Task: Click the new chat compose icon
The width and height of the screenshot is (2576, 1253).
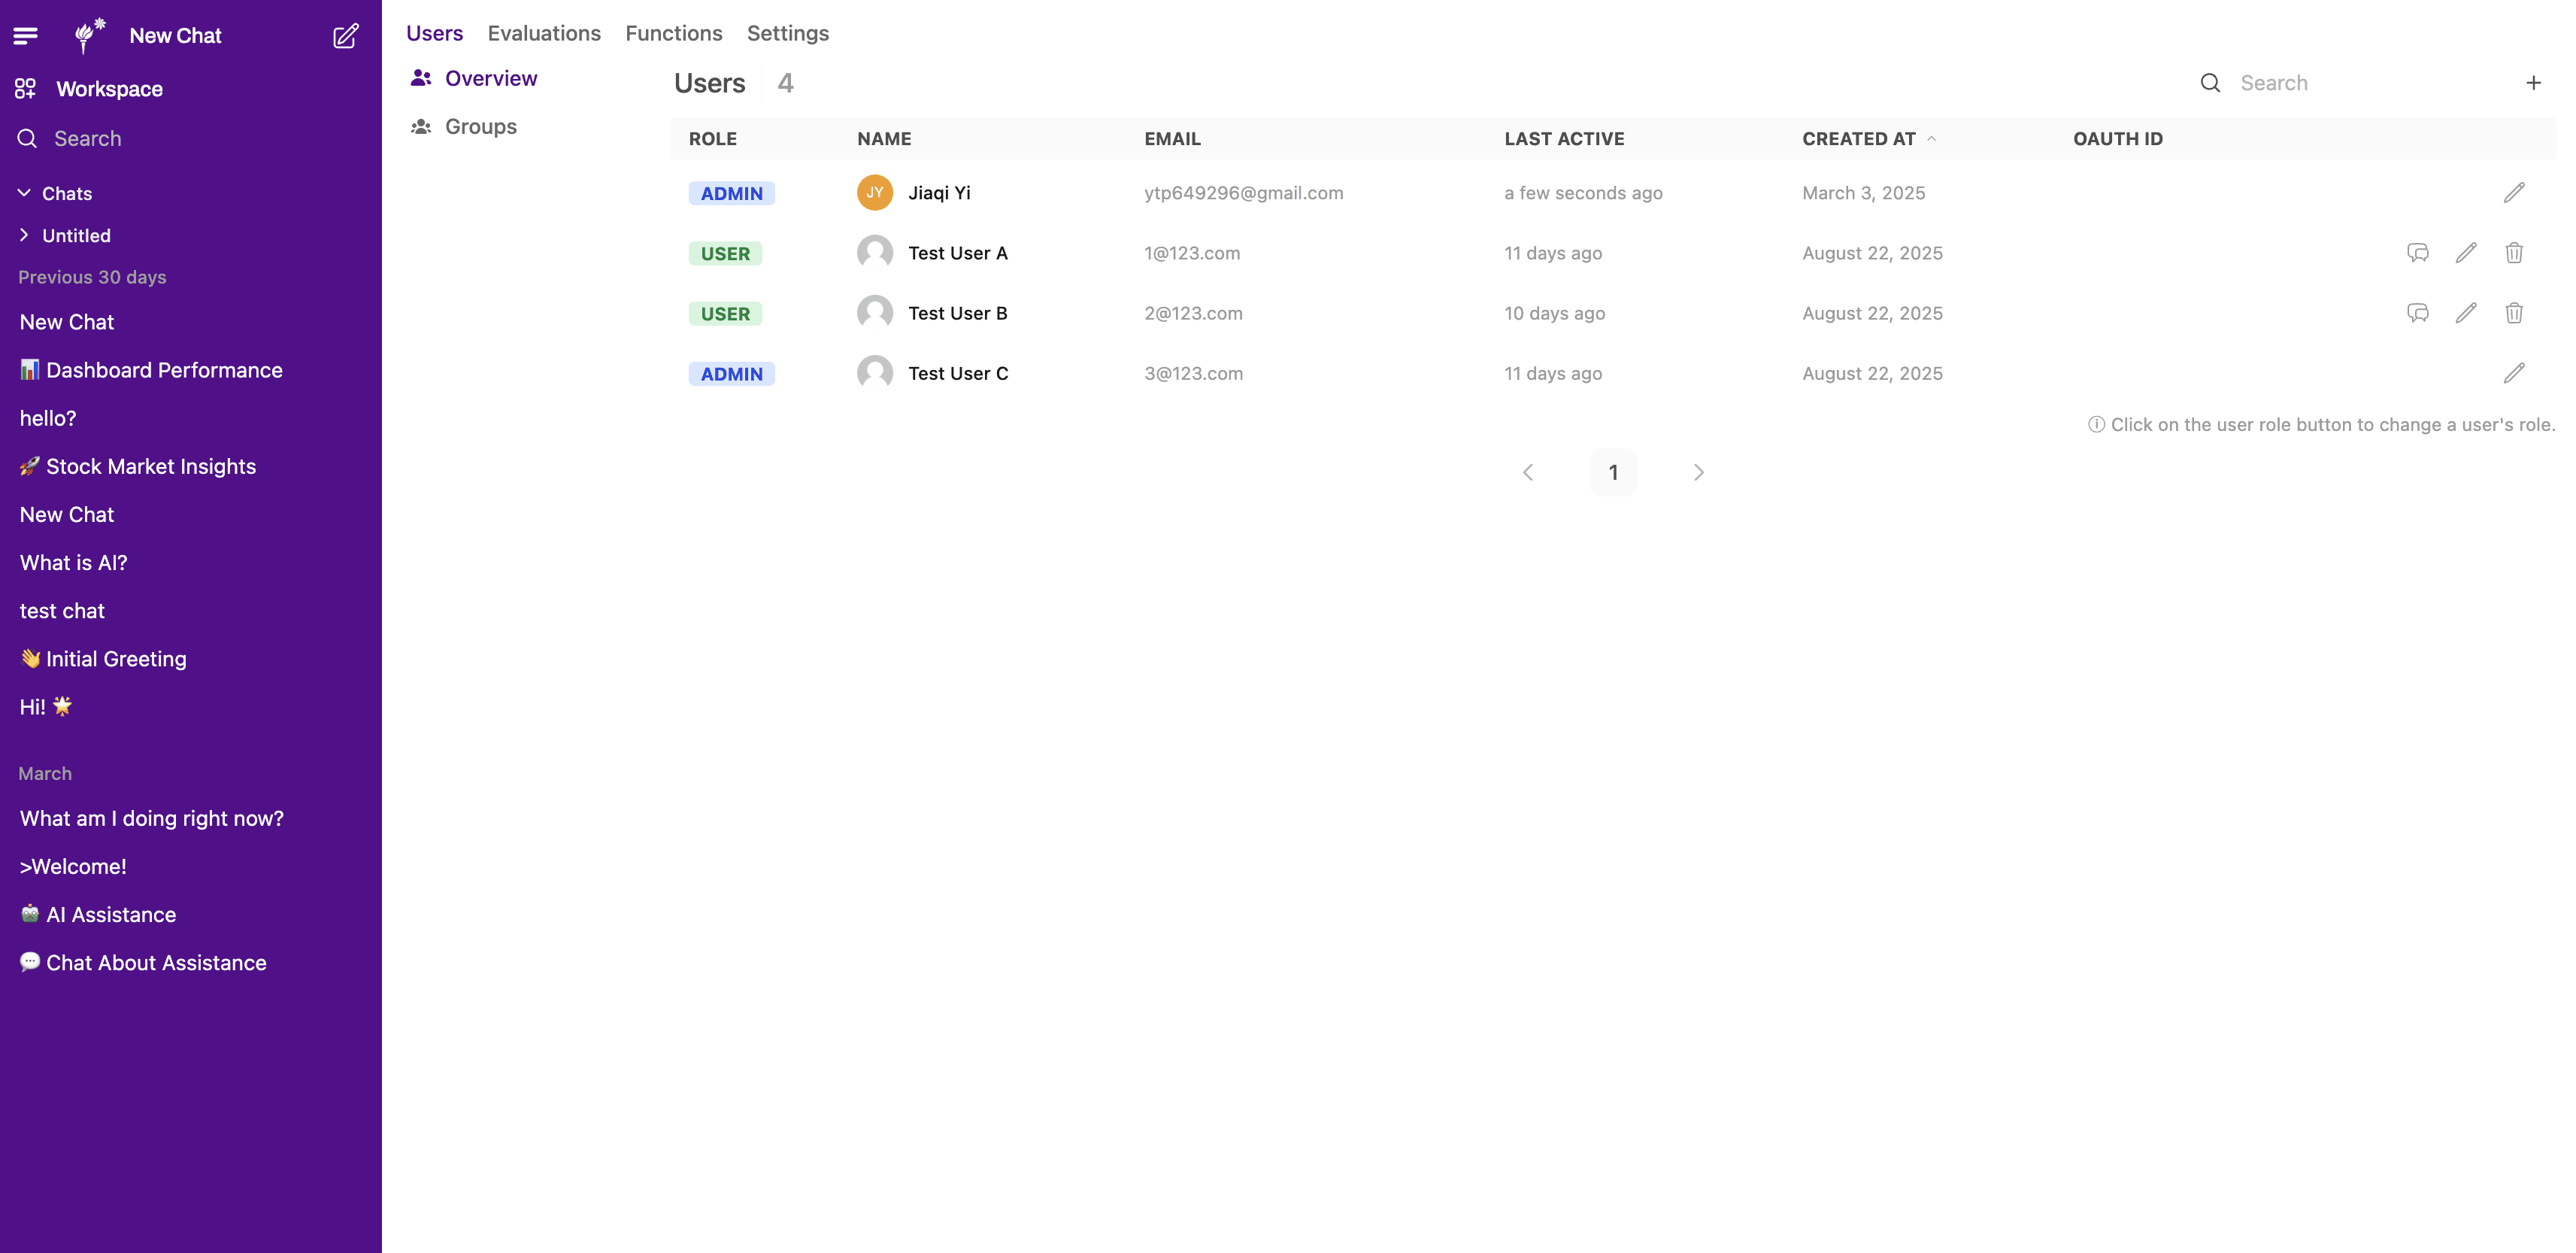Action: click(x=345, y=36)
